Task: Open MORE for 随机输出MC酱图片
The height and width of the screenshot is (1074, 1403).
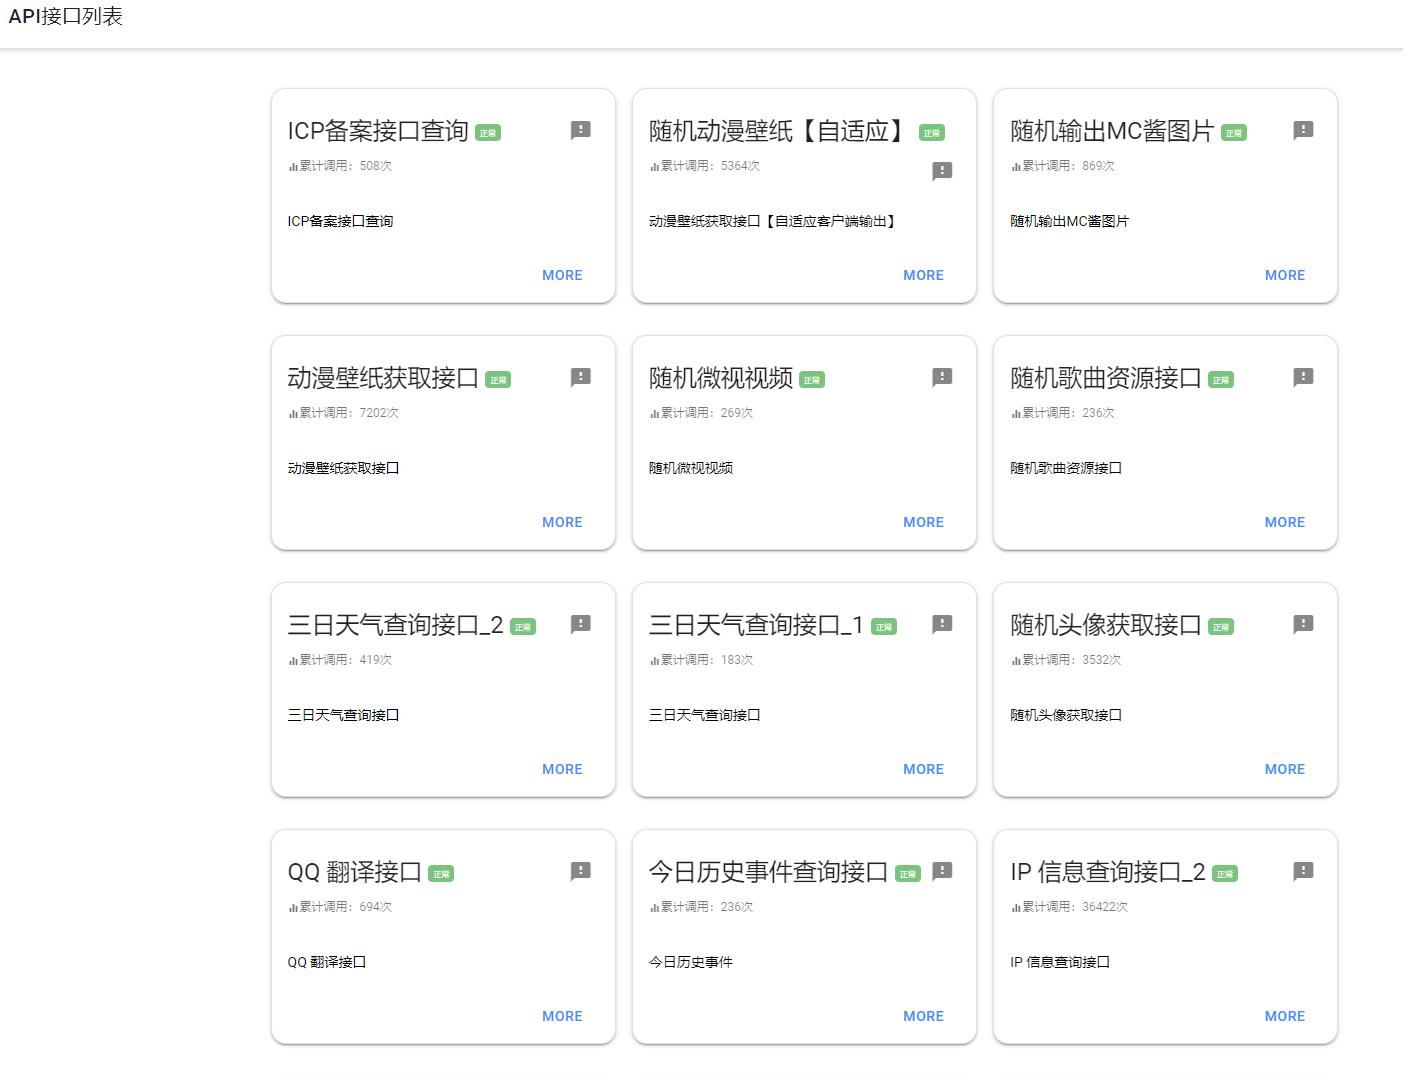Action: pyautogui.click(x=1284, y=275)
